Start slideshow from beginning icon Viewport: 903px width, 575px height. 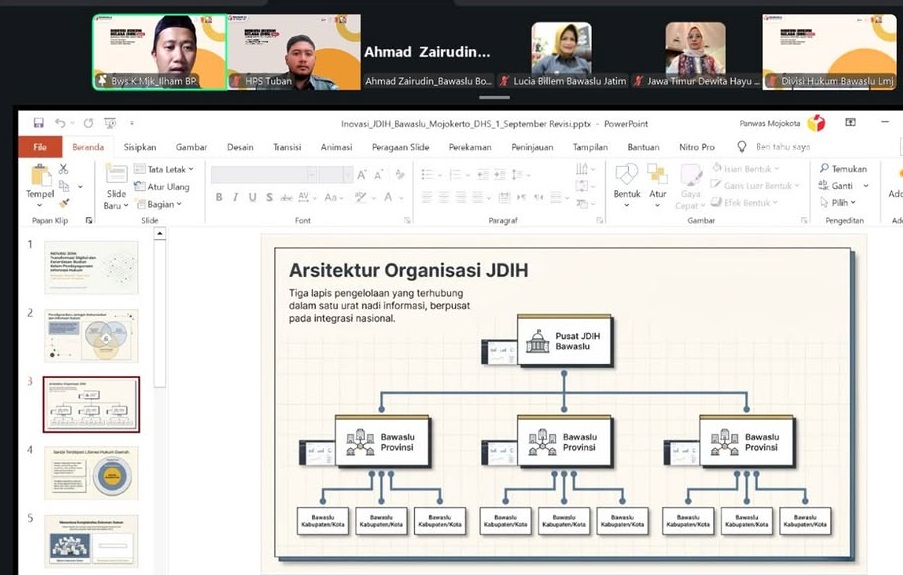point(110,123)
